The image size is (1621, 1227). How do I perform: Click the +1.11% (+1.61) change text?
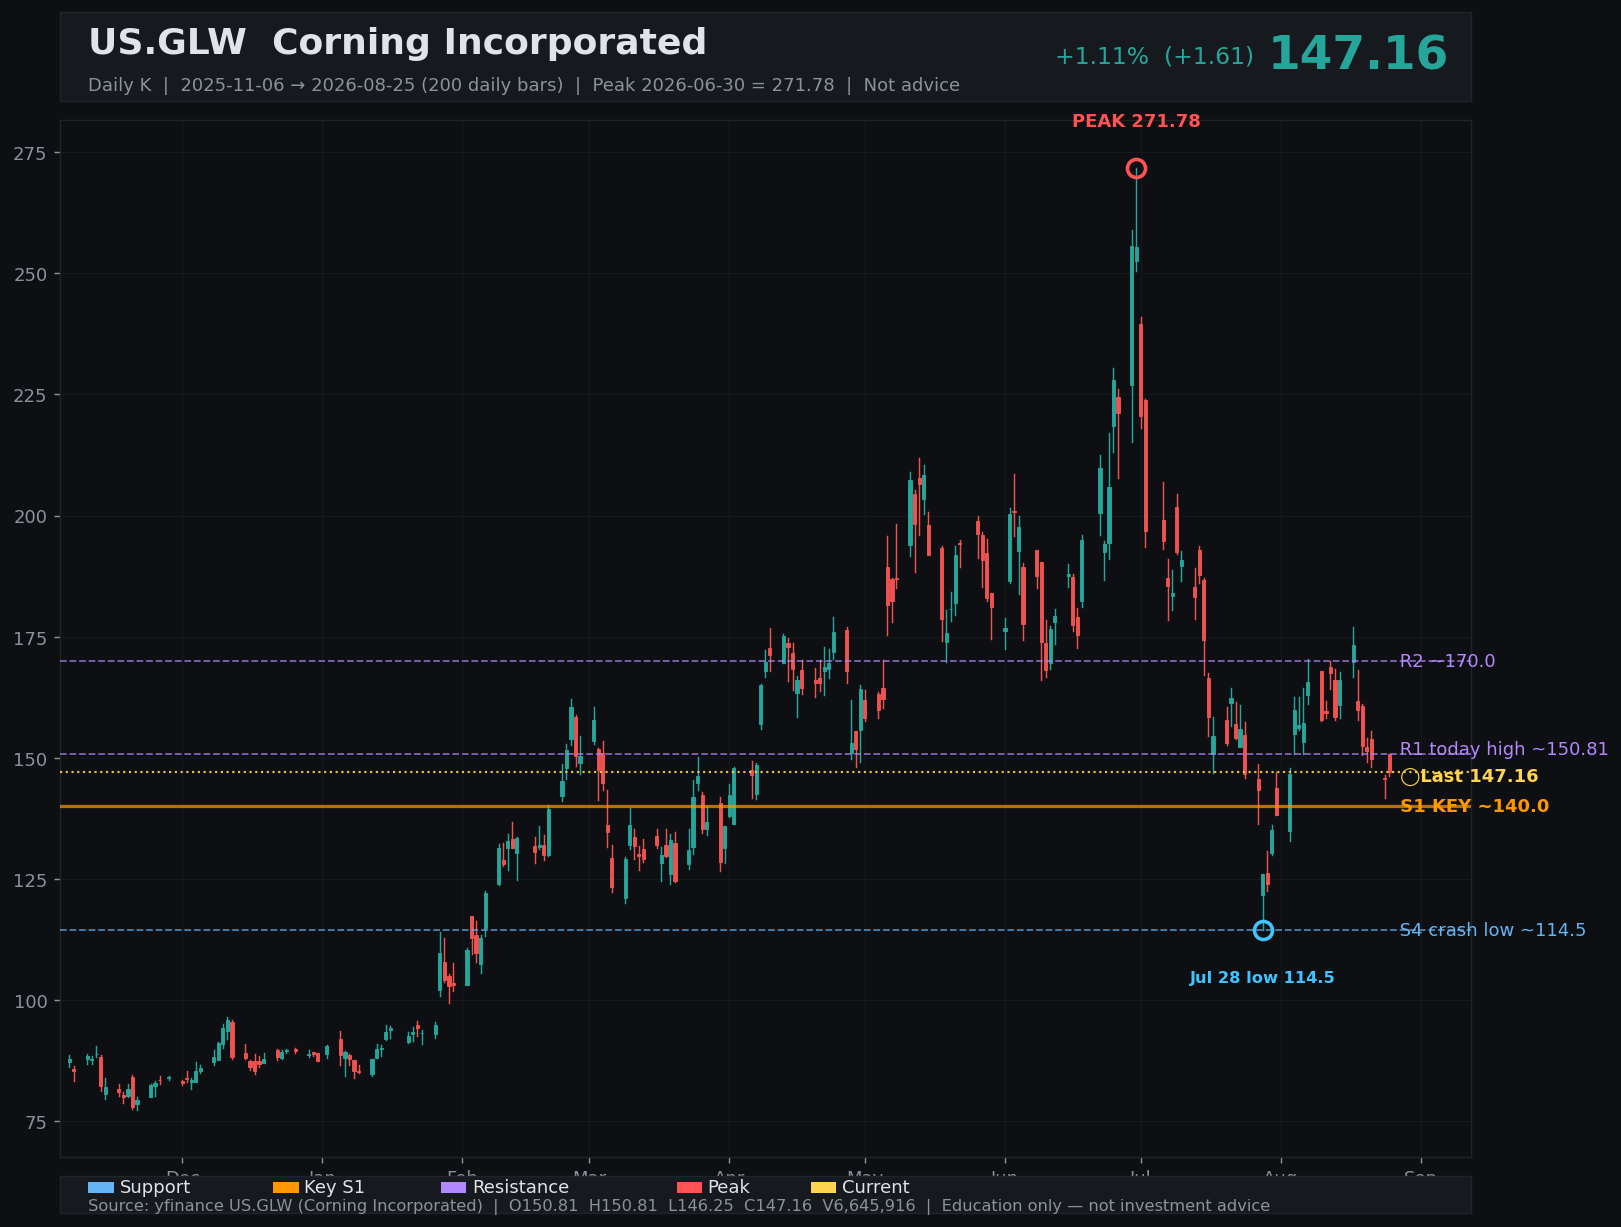(1154, 57)
